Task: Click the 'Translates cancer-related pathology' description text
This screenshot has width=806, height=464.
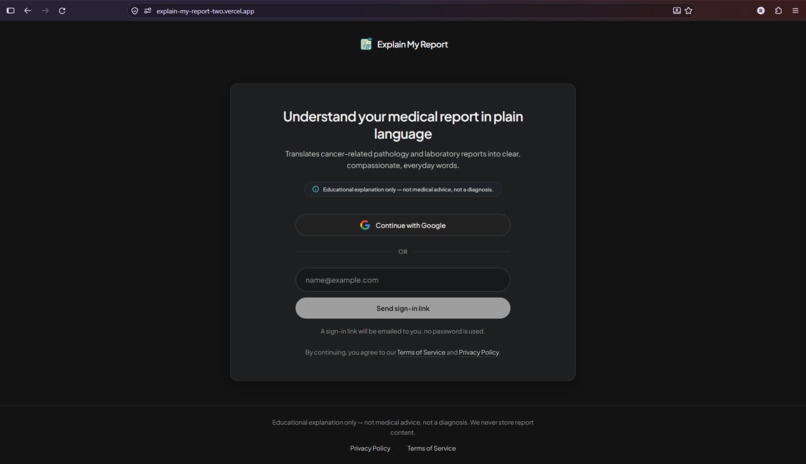Action: pos(402,159)
